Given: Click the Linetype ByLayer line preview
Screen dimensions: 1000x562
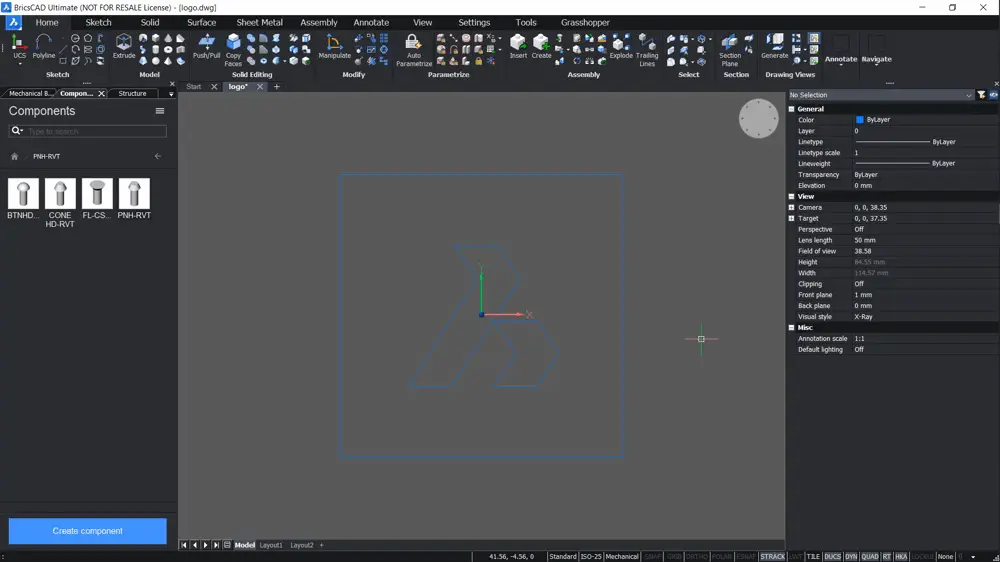Looking at the screenshot, I should click(892, 142).
